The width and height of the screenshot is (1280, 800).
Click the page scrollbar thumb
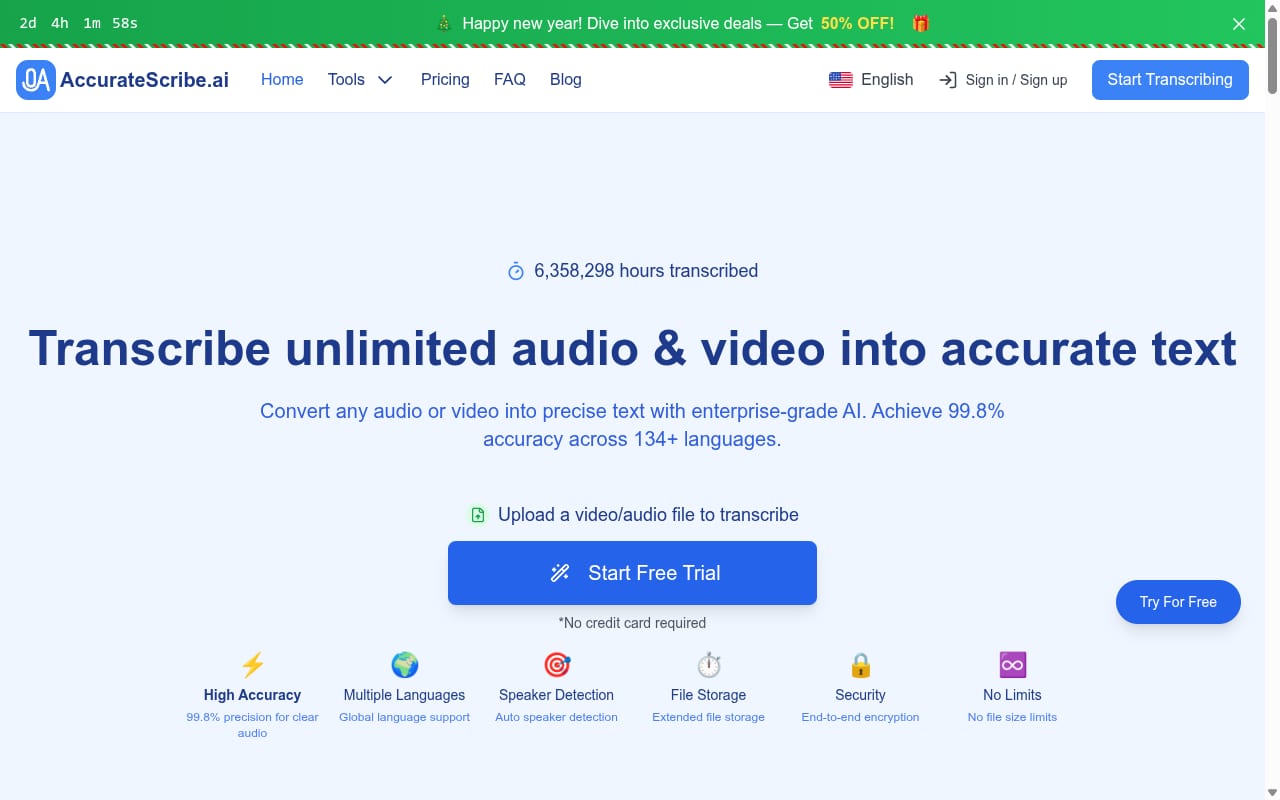(1272, 55)
